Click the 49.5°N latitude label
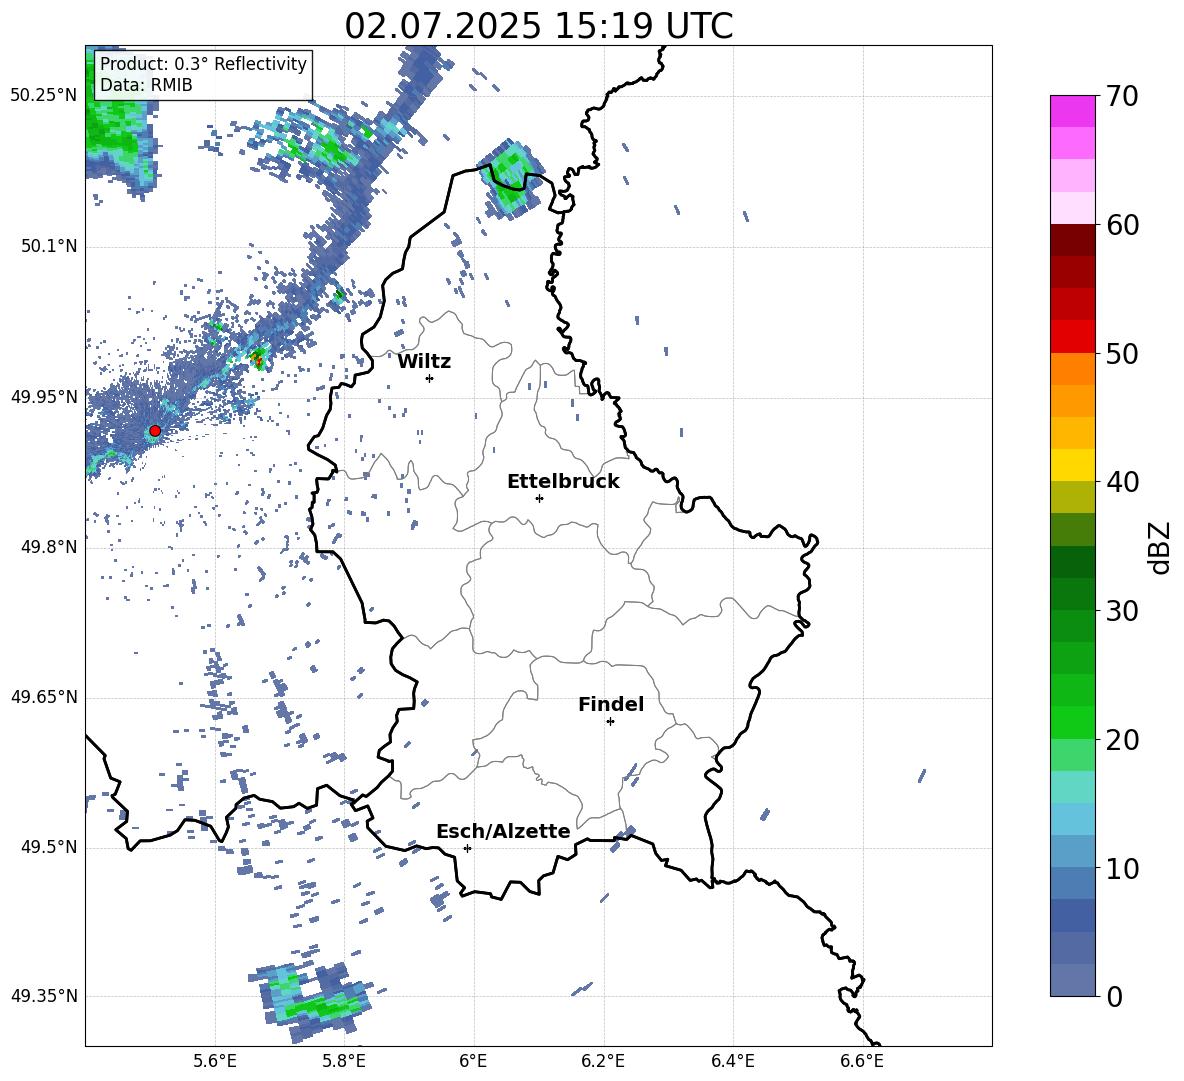The height and width of the screenshot is (1081, 1184). tap(49, 847)
